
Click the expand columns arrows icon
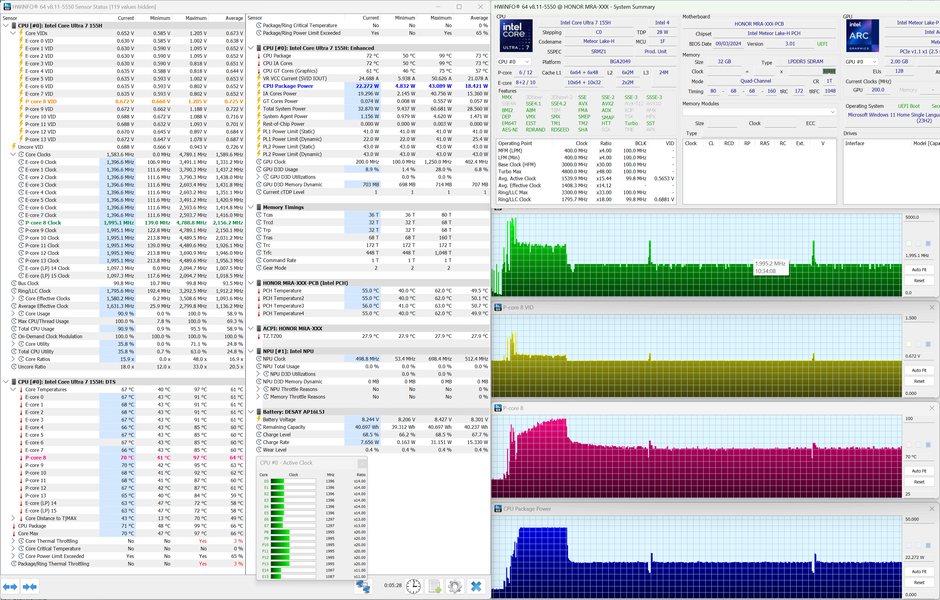[10, 586]
